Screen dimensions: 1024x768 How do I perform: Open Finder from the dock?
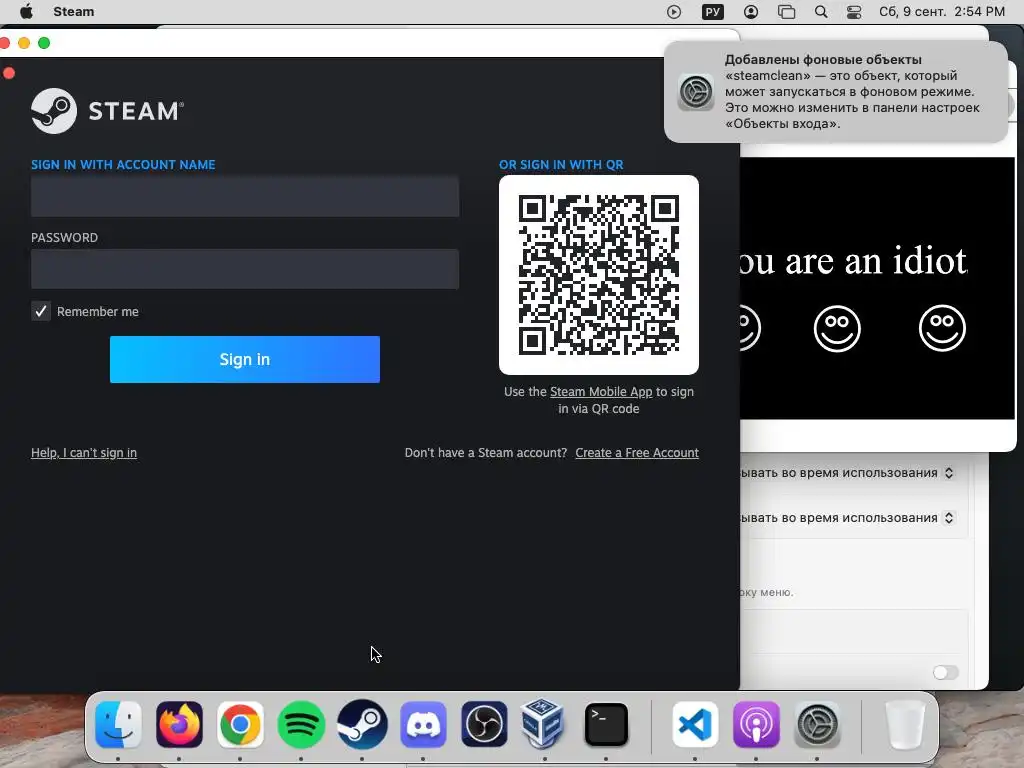[118, 724]
